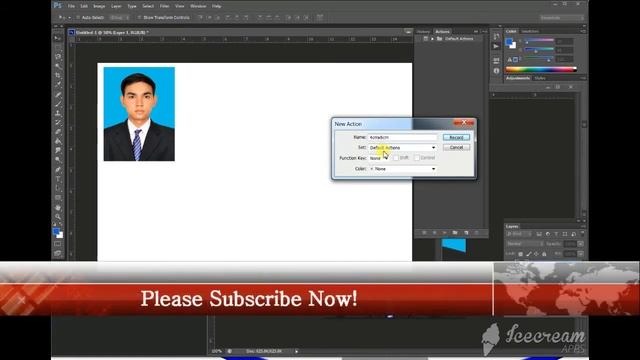This screenshot has width=640, height=360.
Task: Click Record button in New Action dialog
Action: (x=456, y=138)
